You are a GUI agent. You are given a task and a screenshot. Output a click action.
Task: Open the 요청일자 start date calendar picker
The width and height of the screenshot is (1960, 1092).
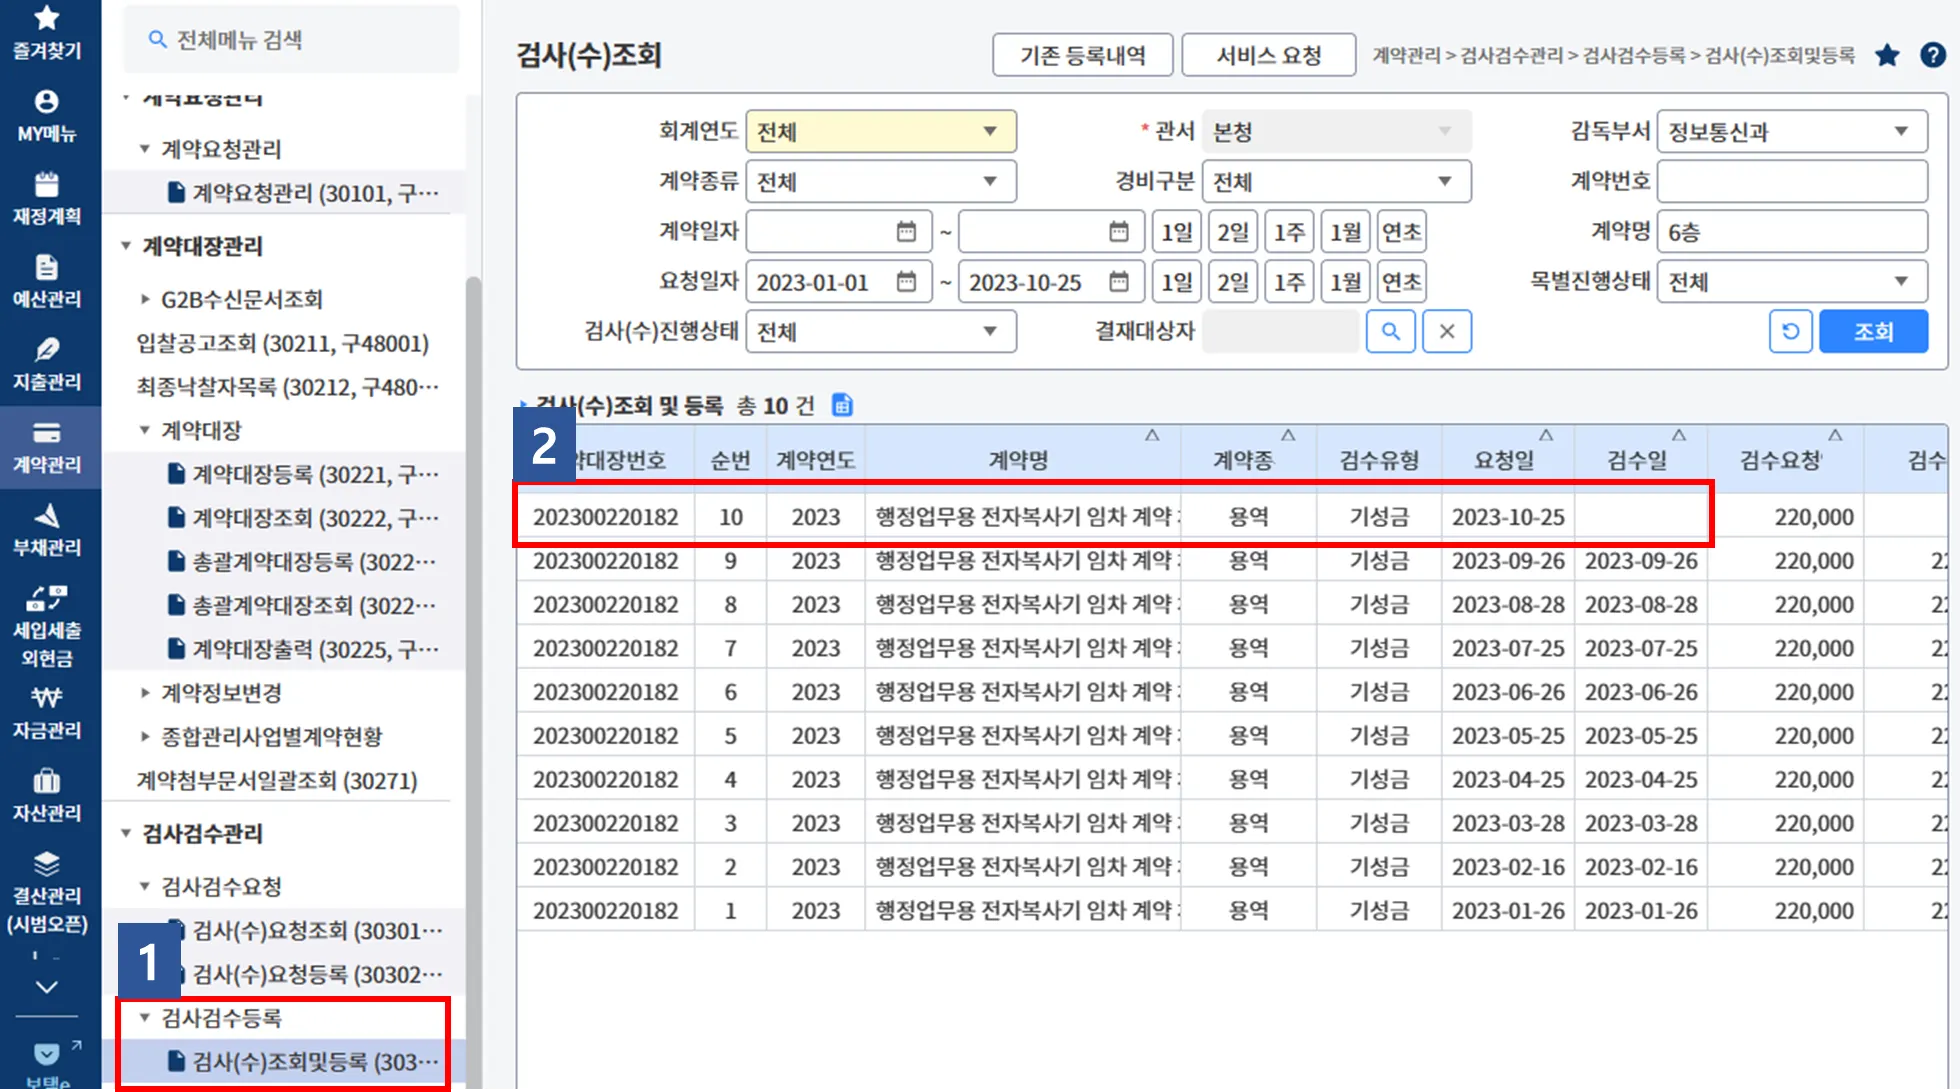[x=906, y=282]
